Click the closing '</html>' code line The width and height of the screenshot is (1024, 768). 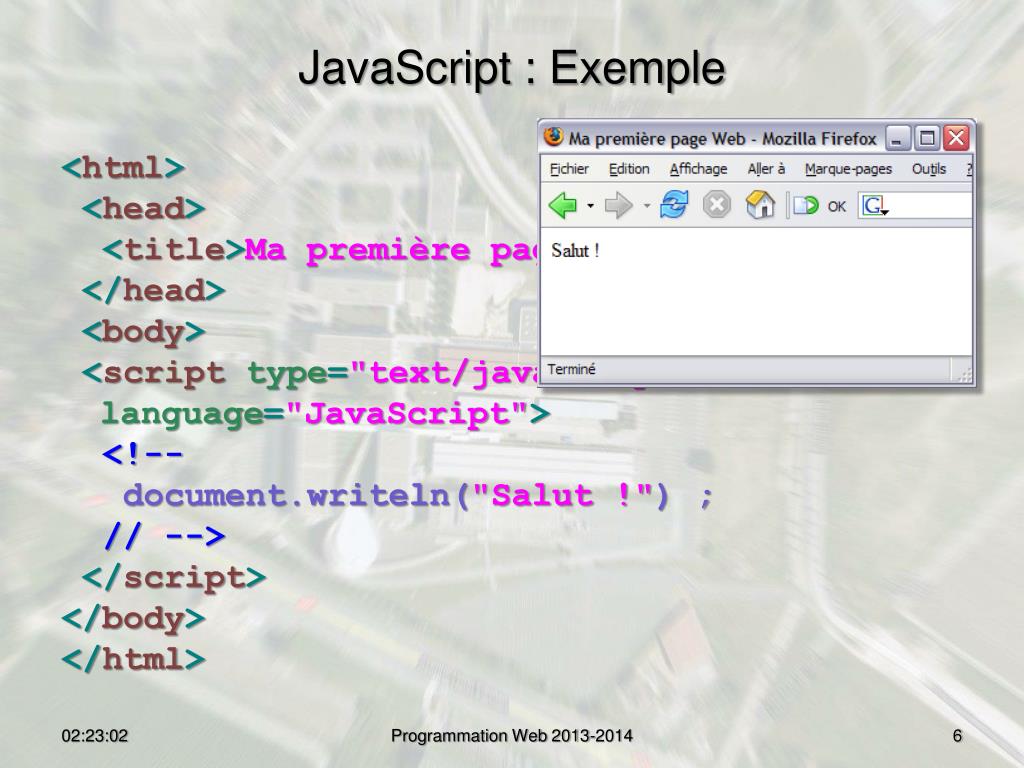(x=133, y=659)
